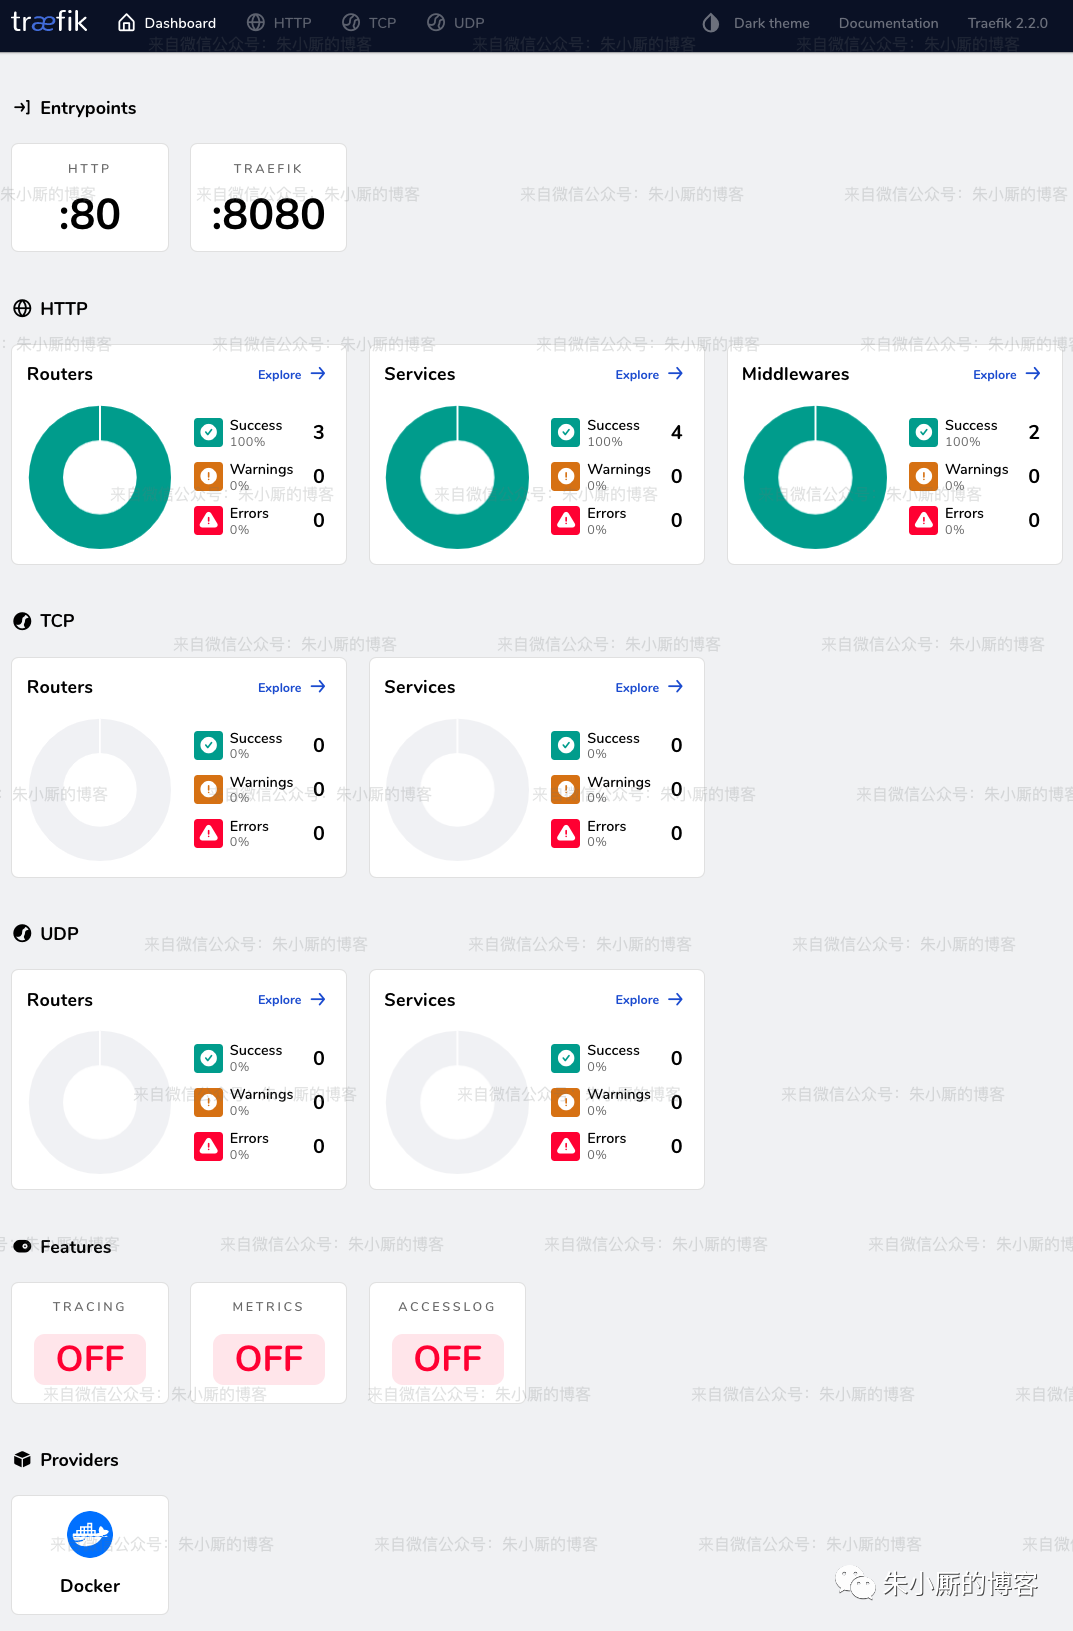Click UDP Services Warnings icon
Viewport: 1073px width, 1631px height.
pyautogui.click(x=566, y=1102)
